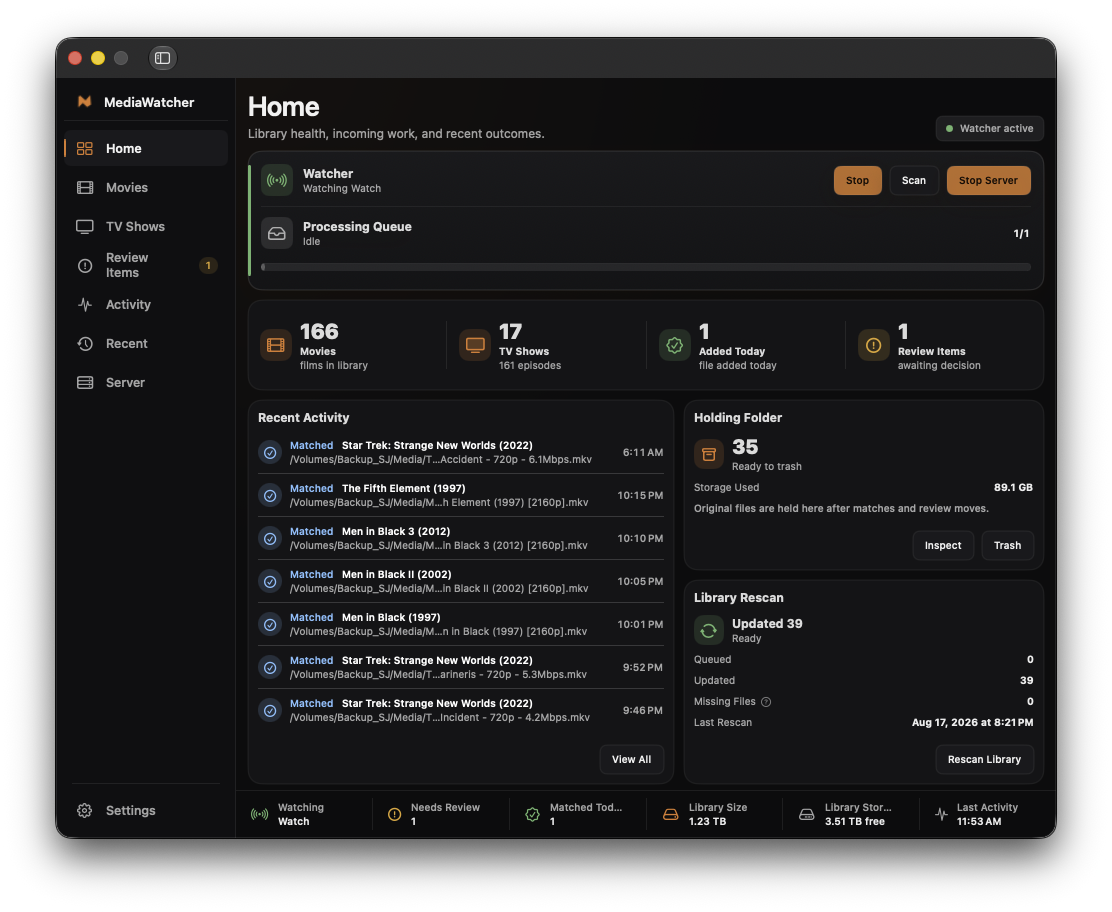
Task: Click the Processing Queue progress bar
Action: (x=646, y=267)
